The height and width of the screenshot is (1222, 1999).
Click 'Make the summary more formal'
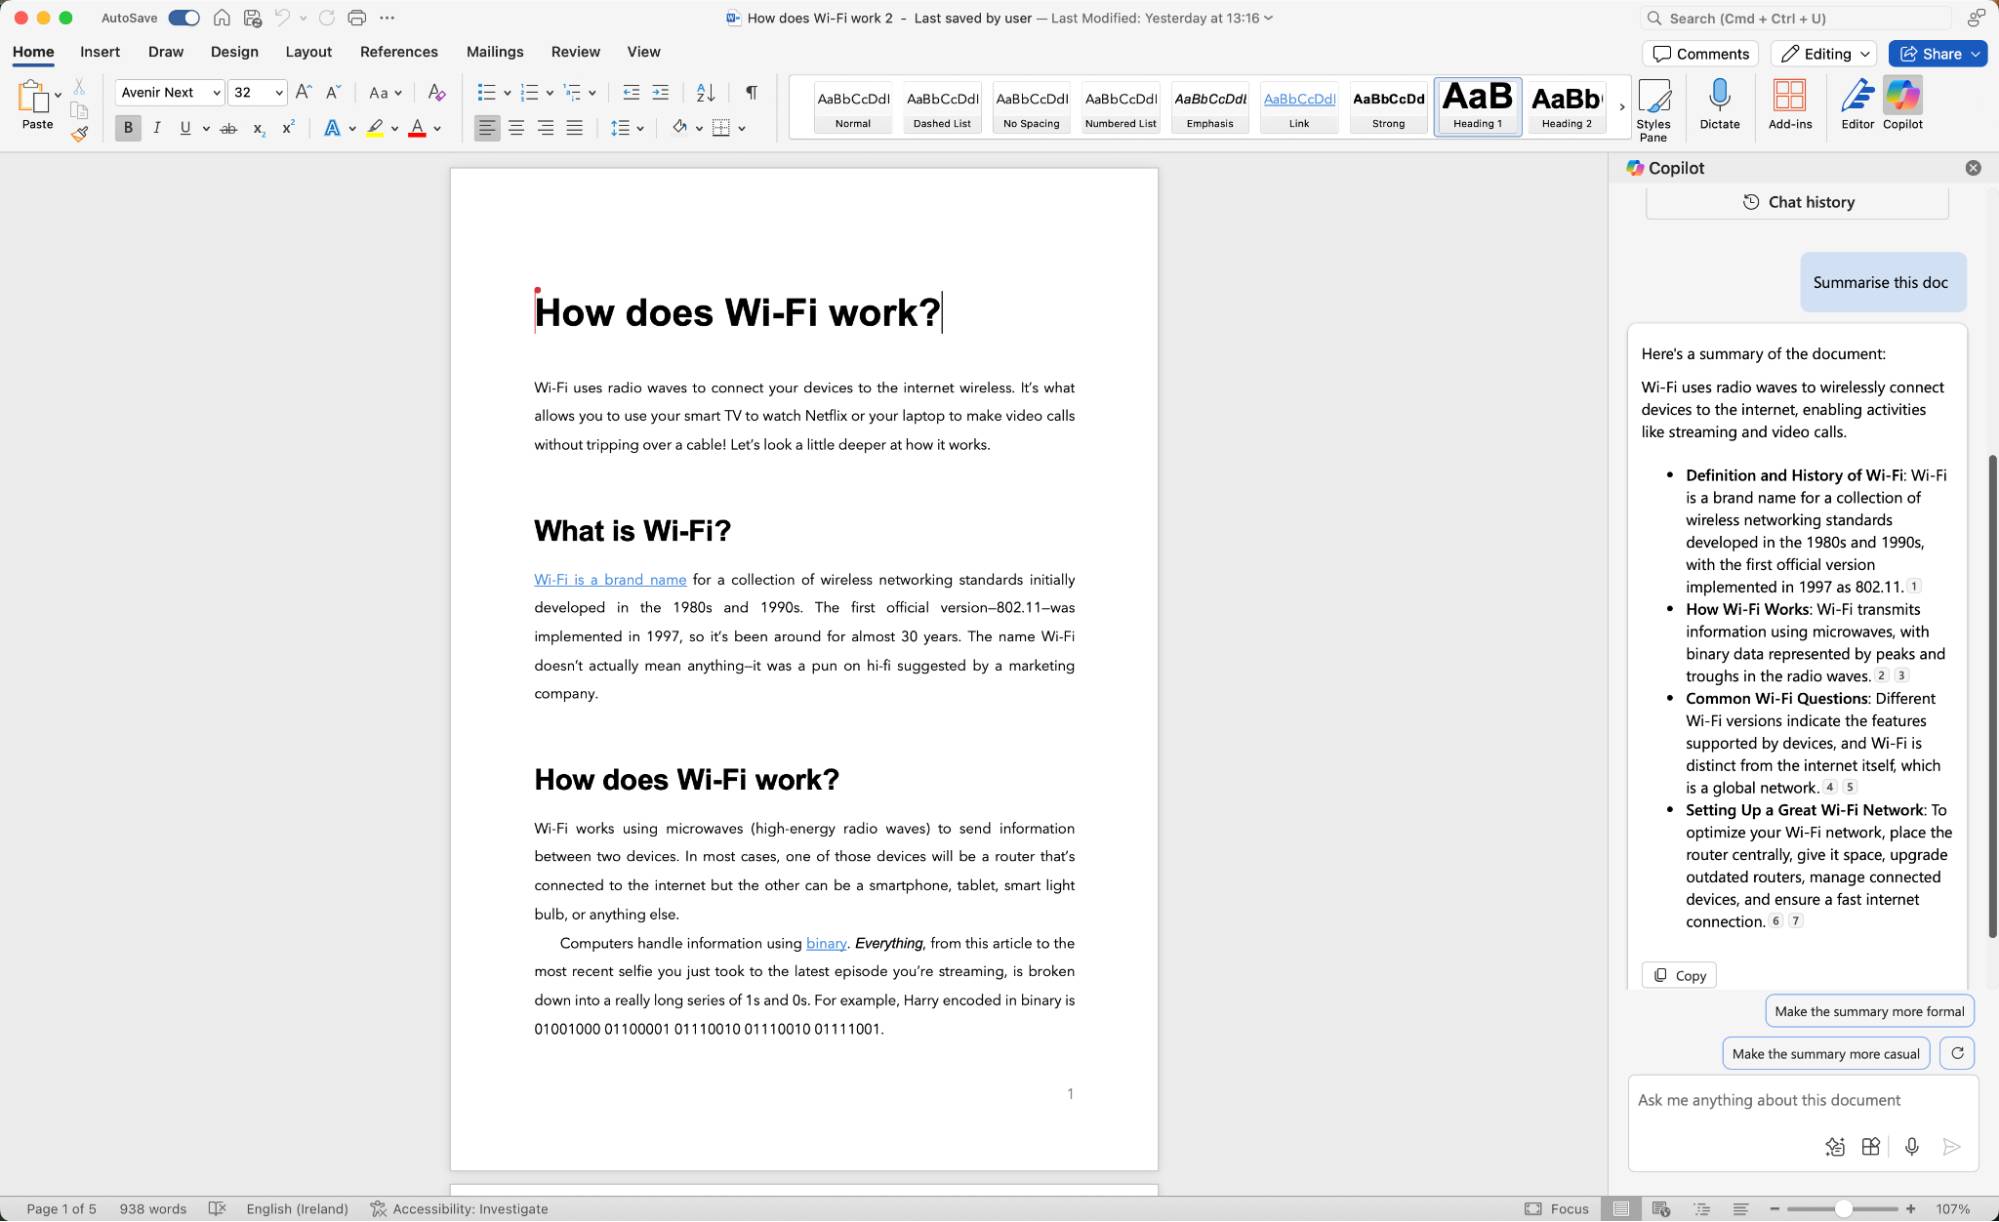[1868, 1010]
